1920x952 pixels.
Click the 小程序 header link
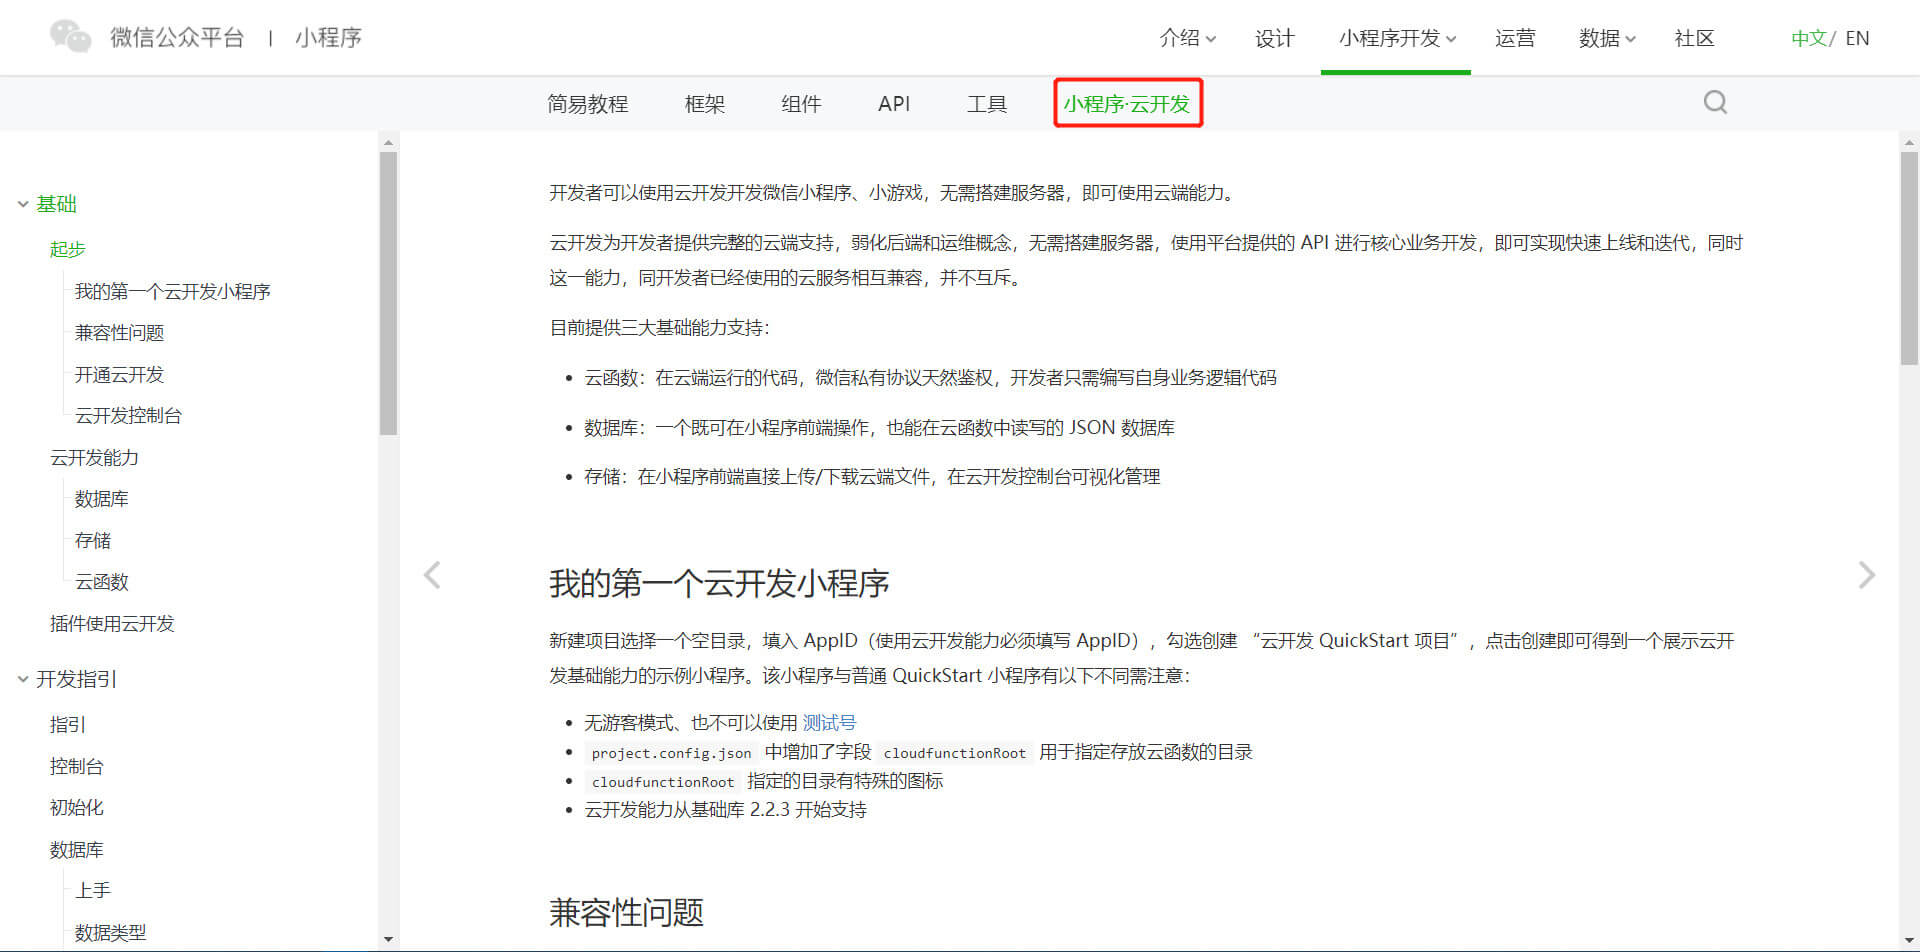pos(328,38)
